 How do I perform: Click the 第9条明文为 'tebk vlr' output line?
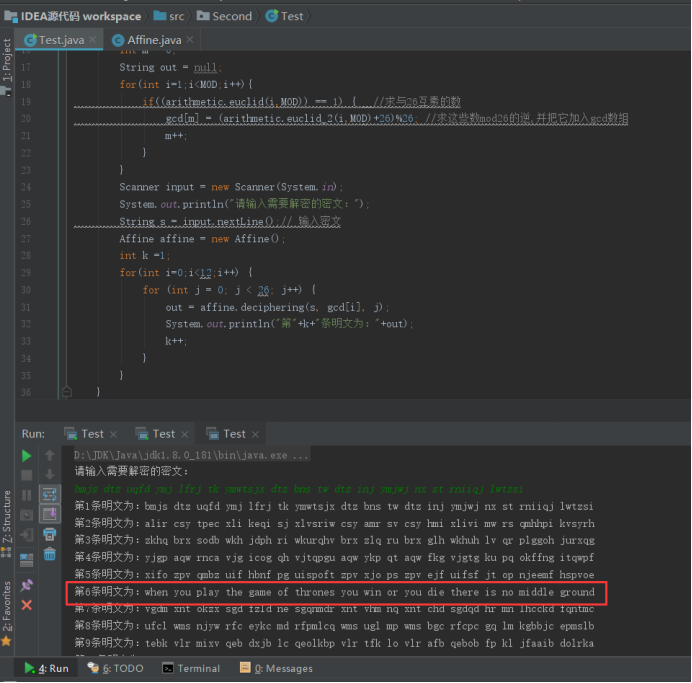point(334,643)
